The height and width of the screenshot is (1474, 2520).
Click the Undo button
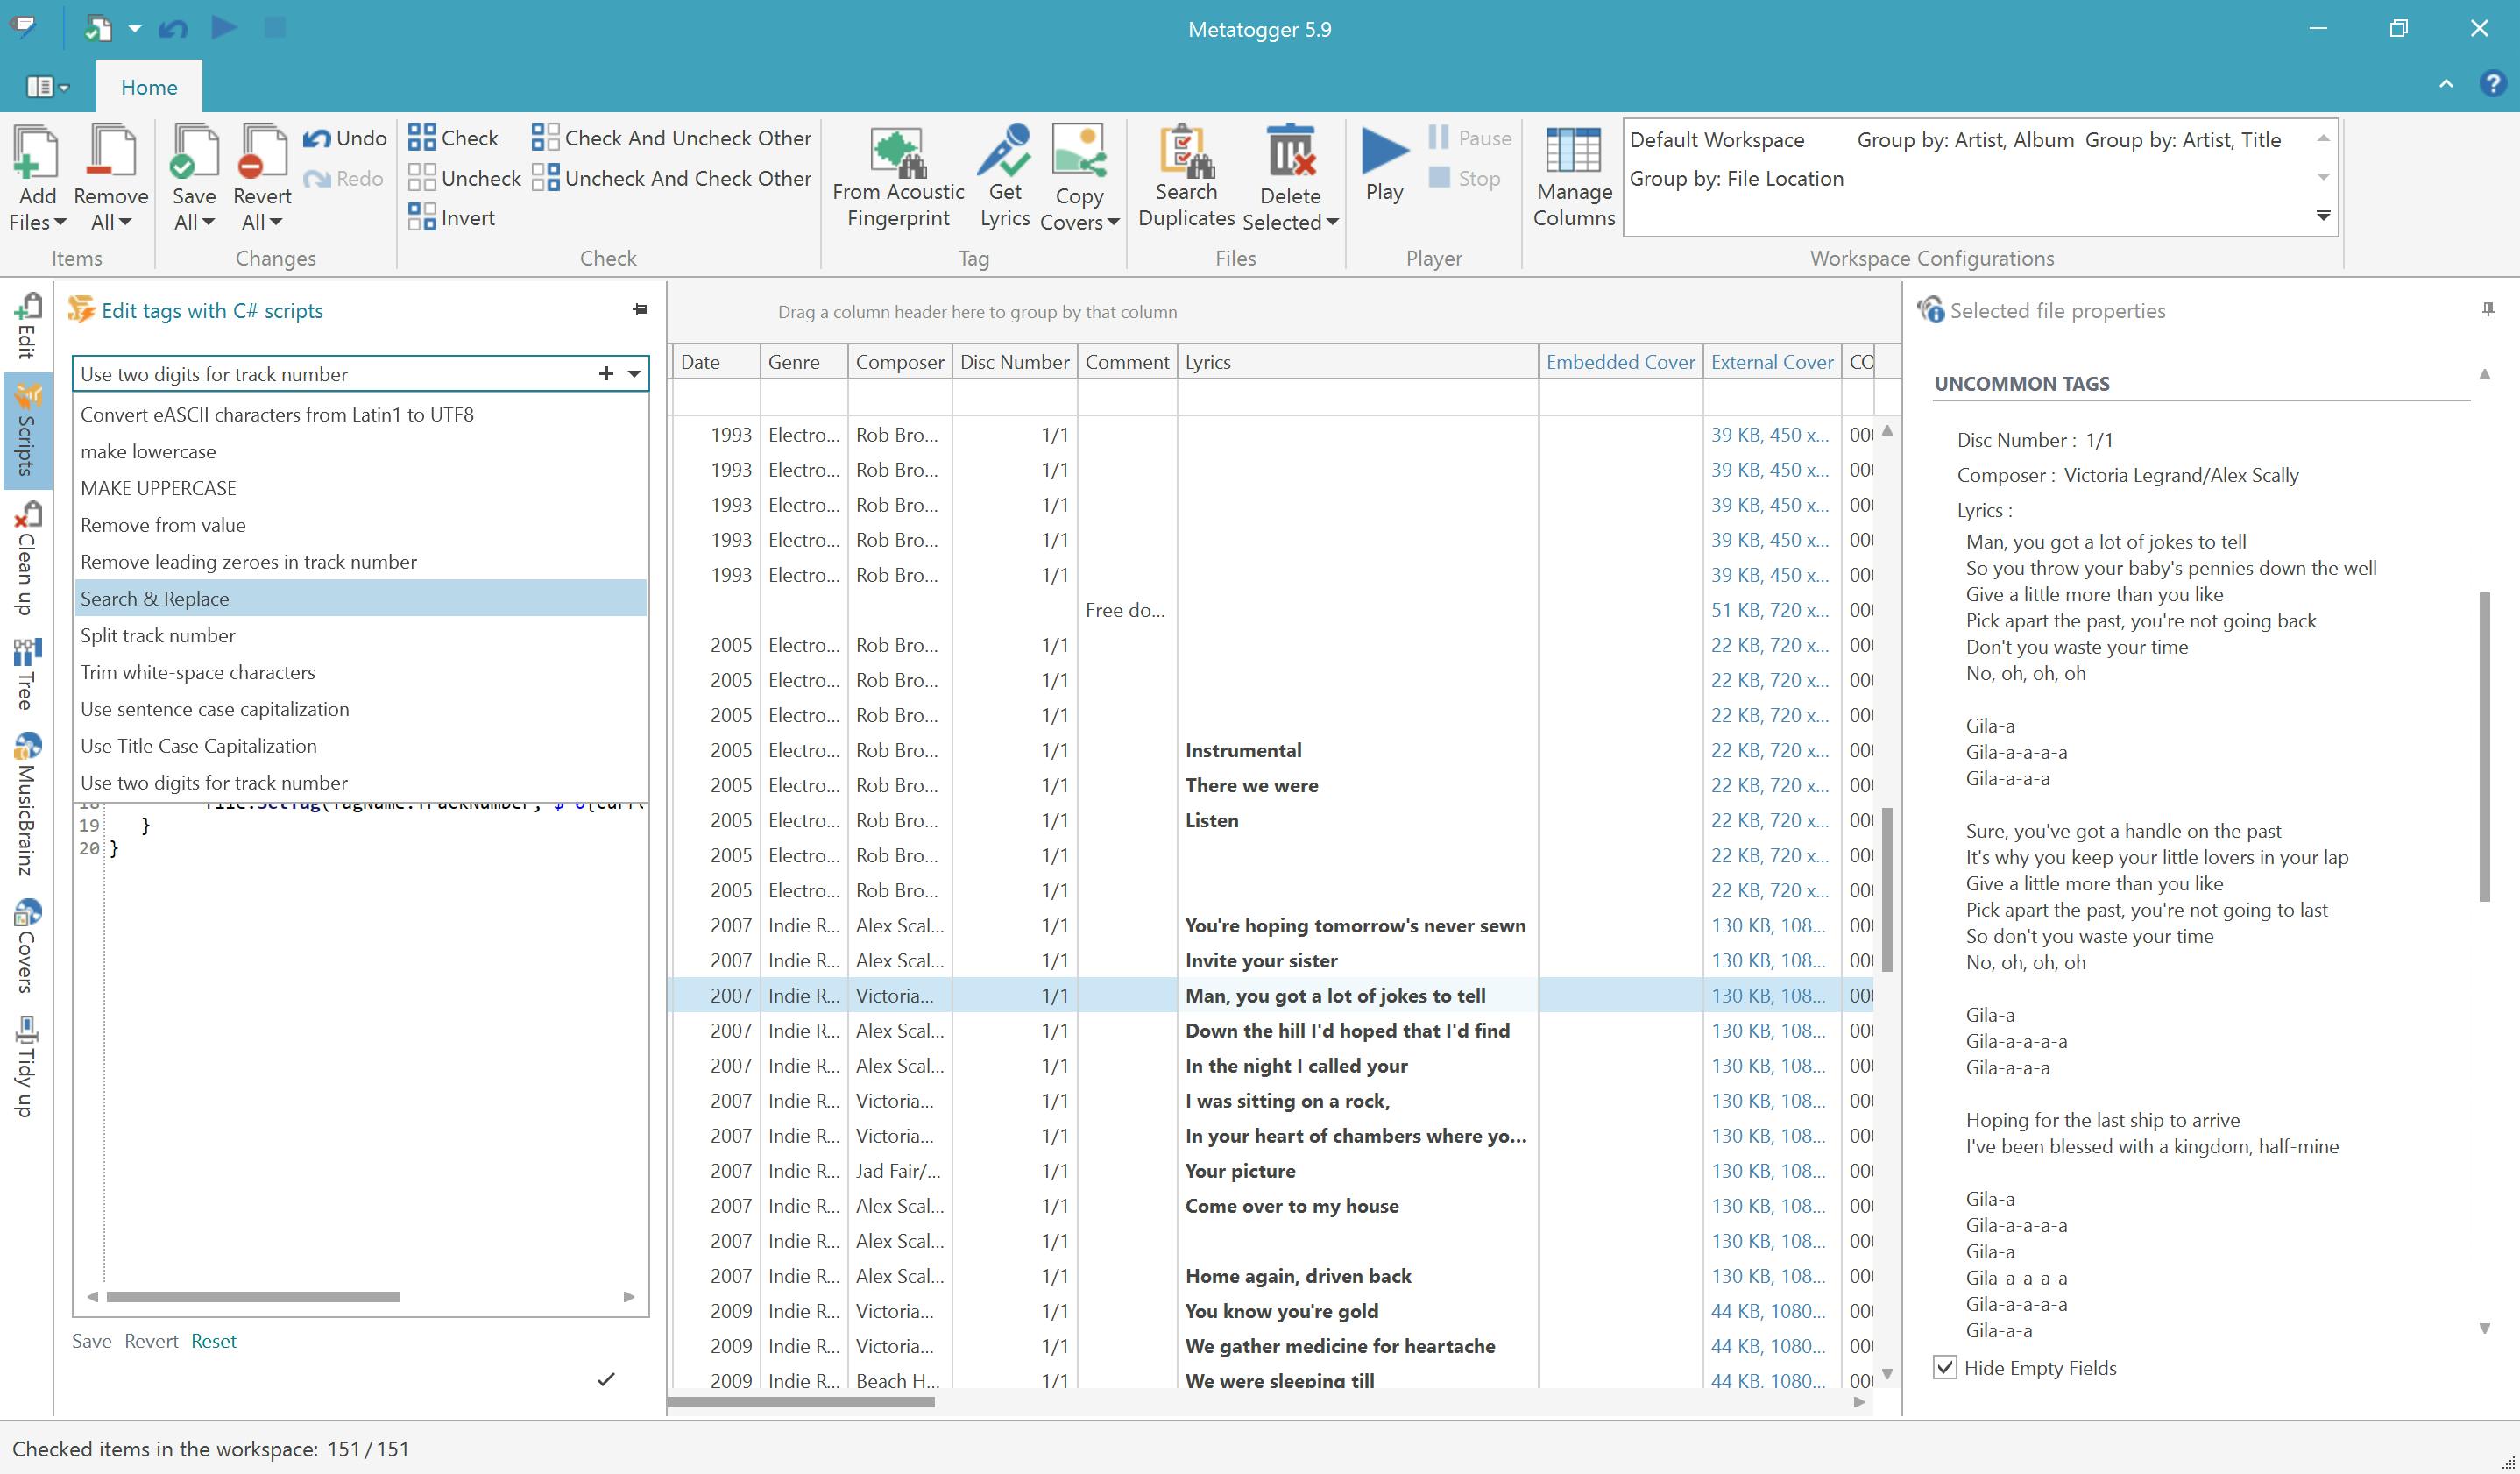tap(345, 138)
